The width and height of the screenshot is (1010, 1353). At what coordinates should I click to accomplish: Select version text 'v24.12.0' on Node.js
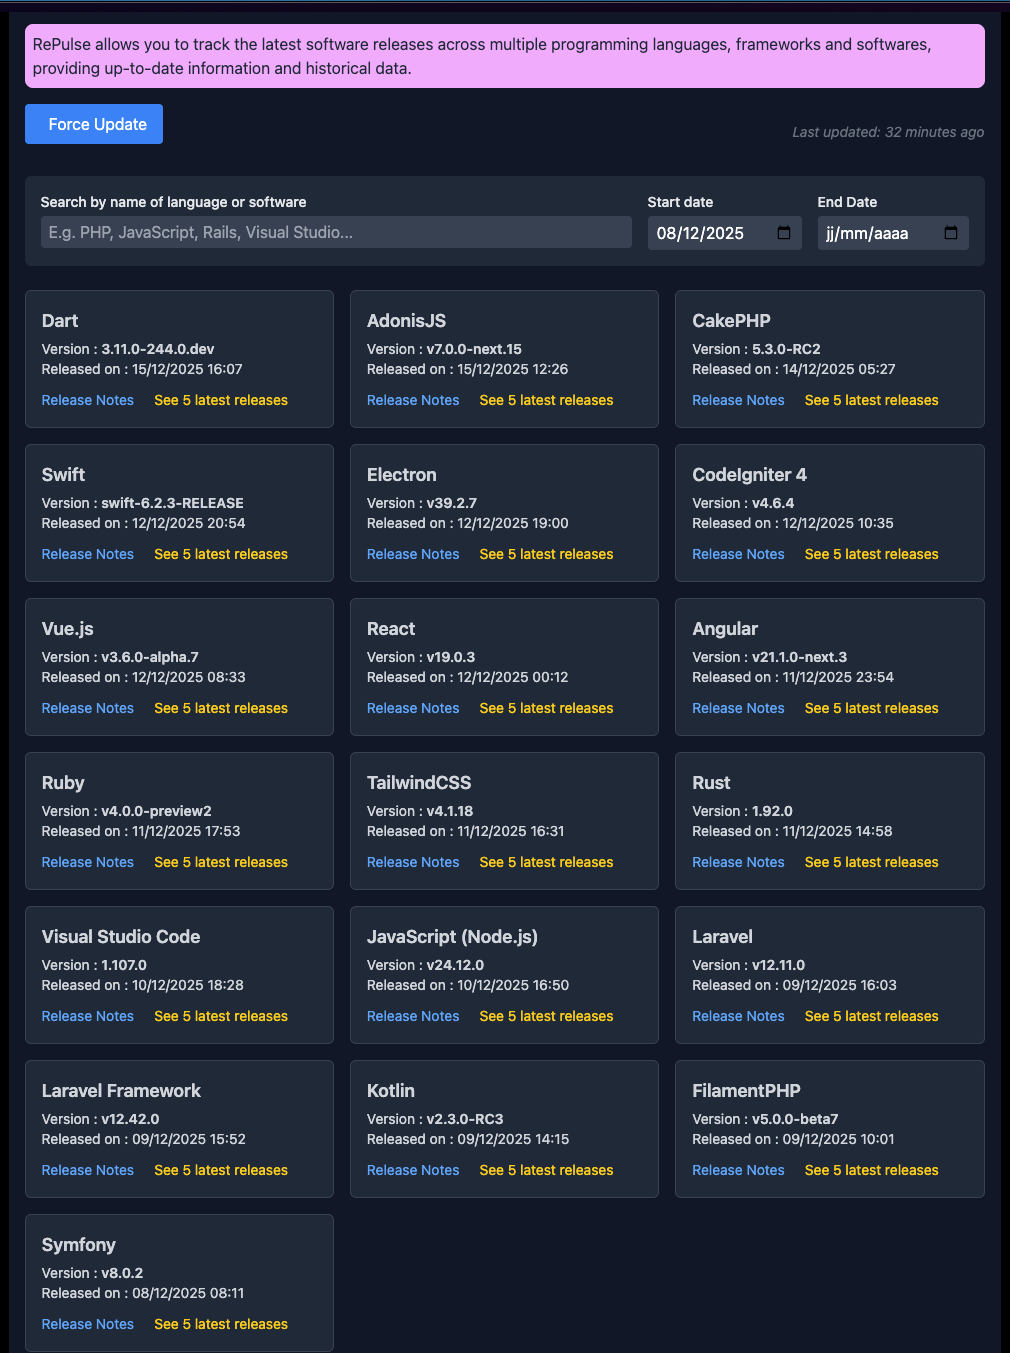(455, 965)
